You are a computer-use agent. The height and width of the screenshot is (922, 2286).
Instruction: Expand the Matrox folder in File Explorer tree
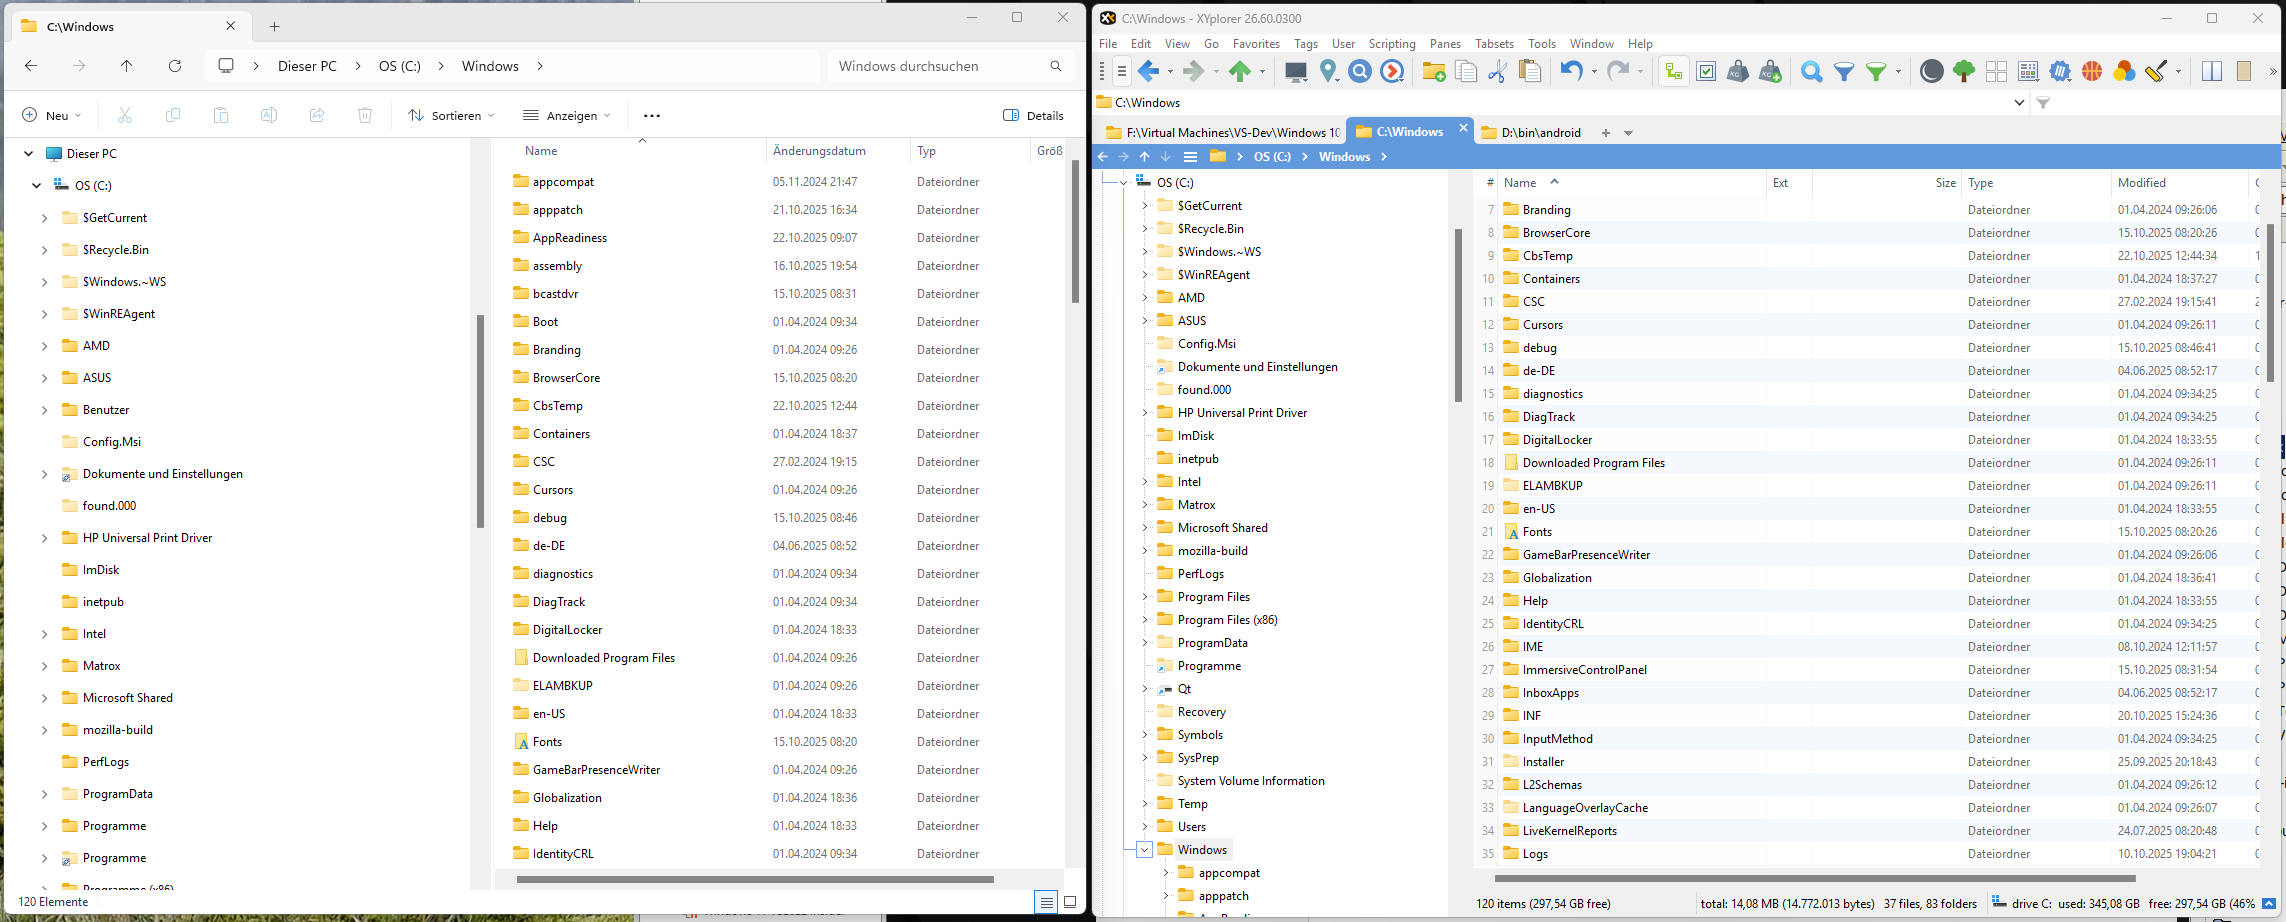44,666
